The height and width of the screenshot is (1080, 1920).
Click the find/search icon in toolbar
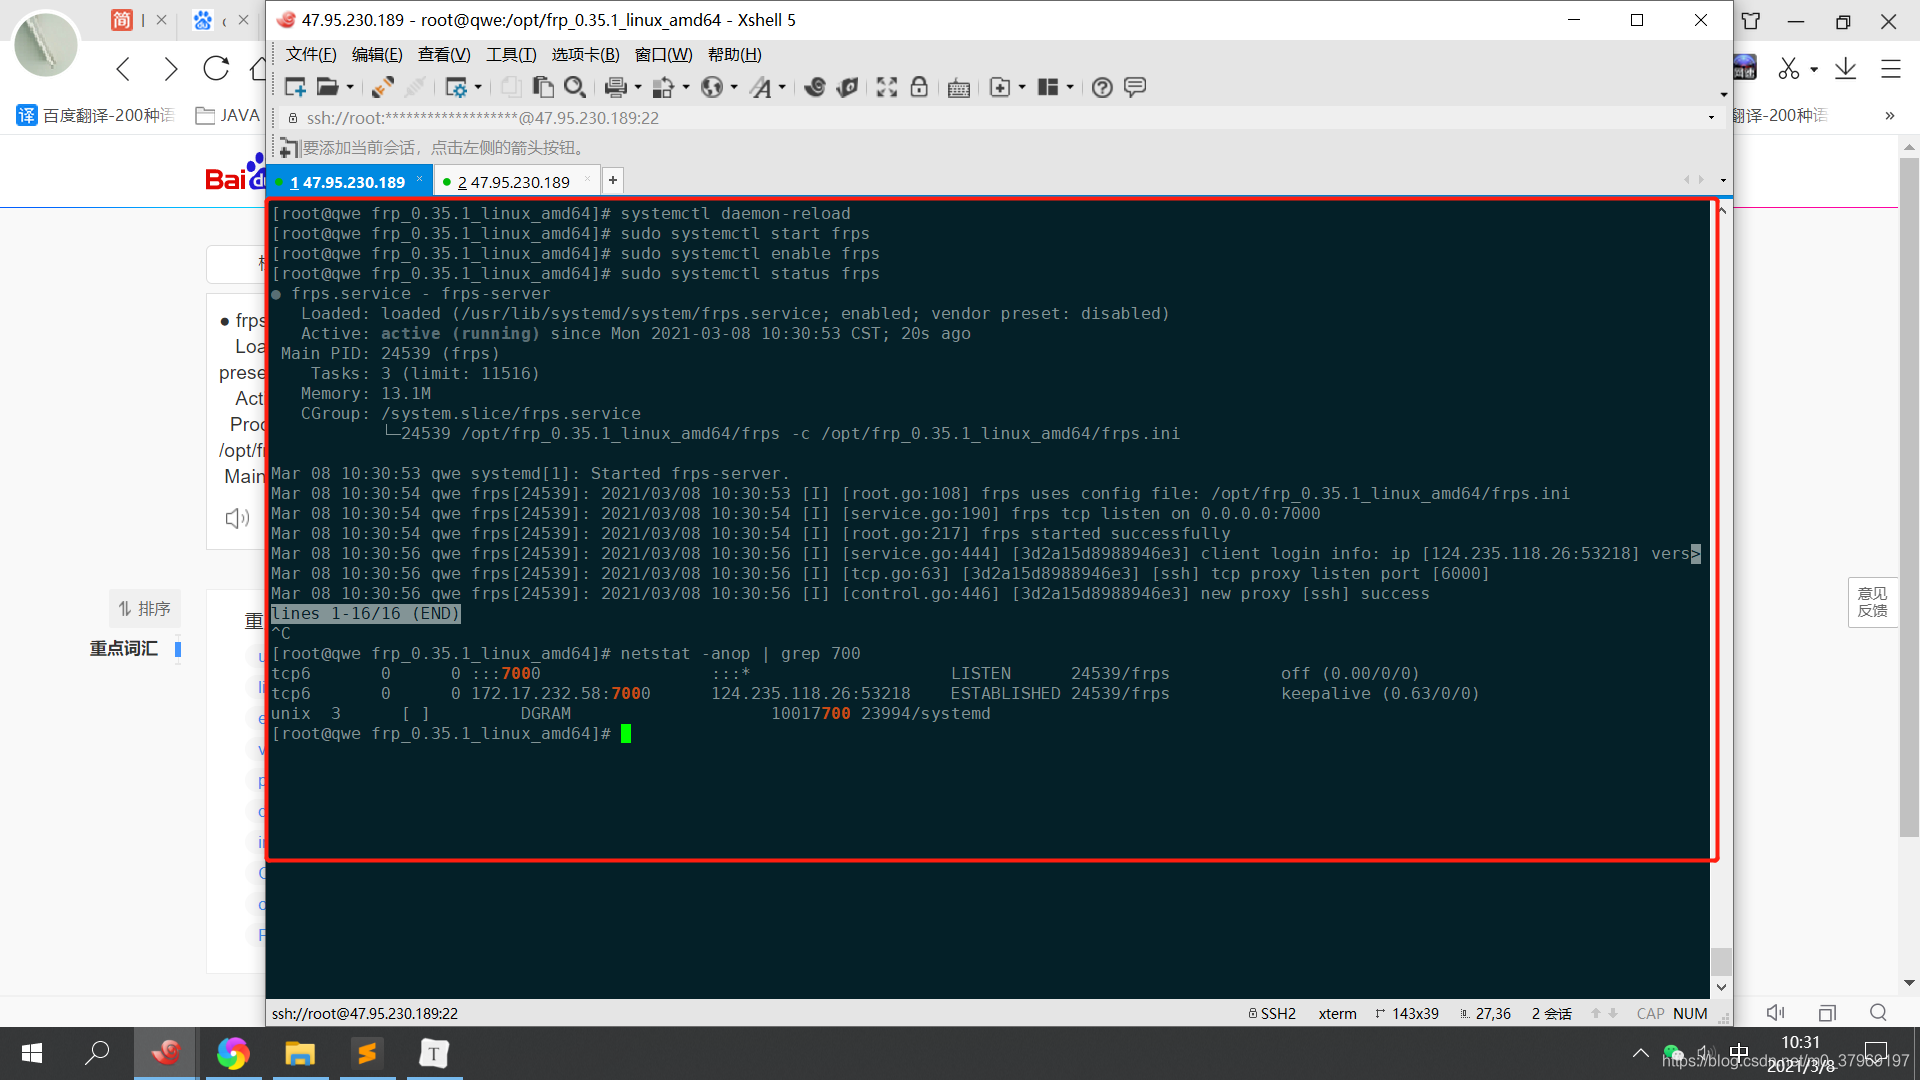click(575, 87)
